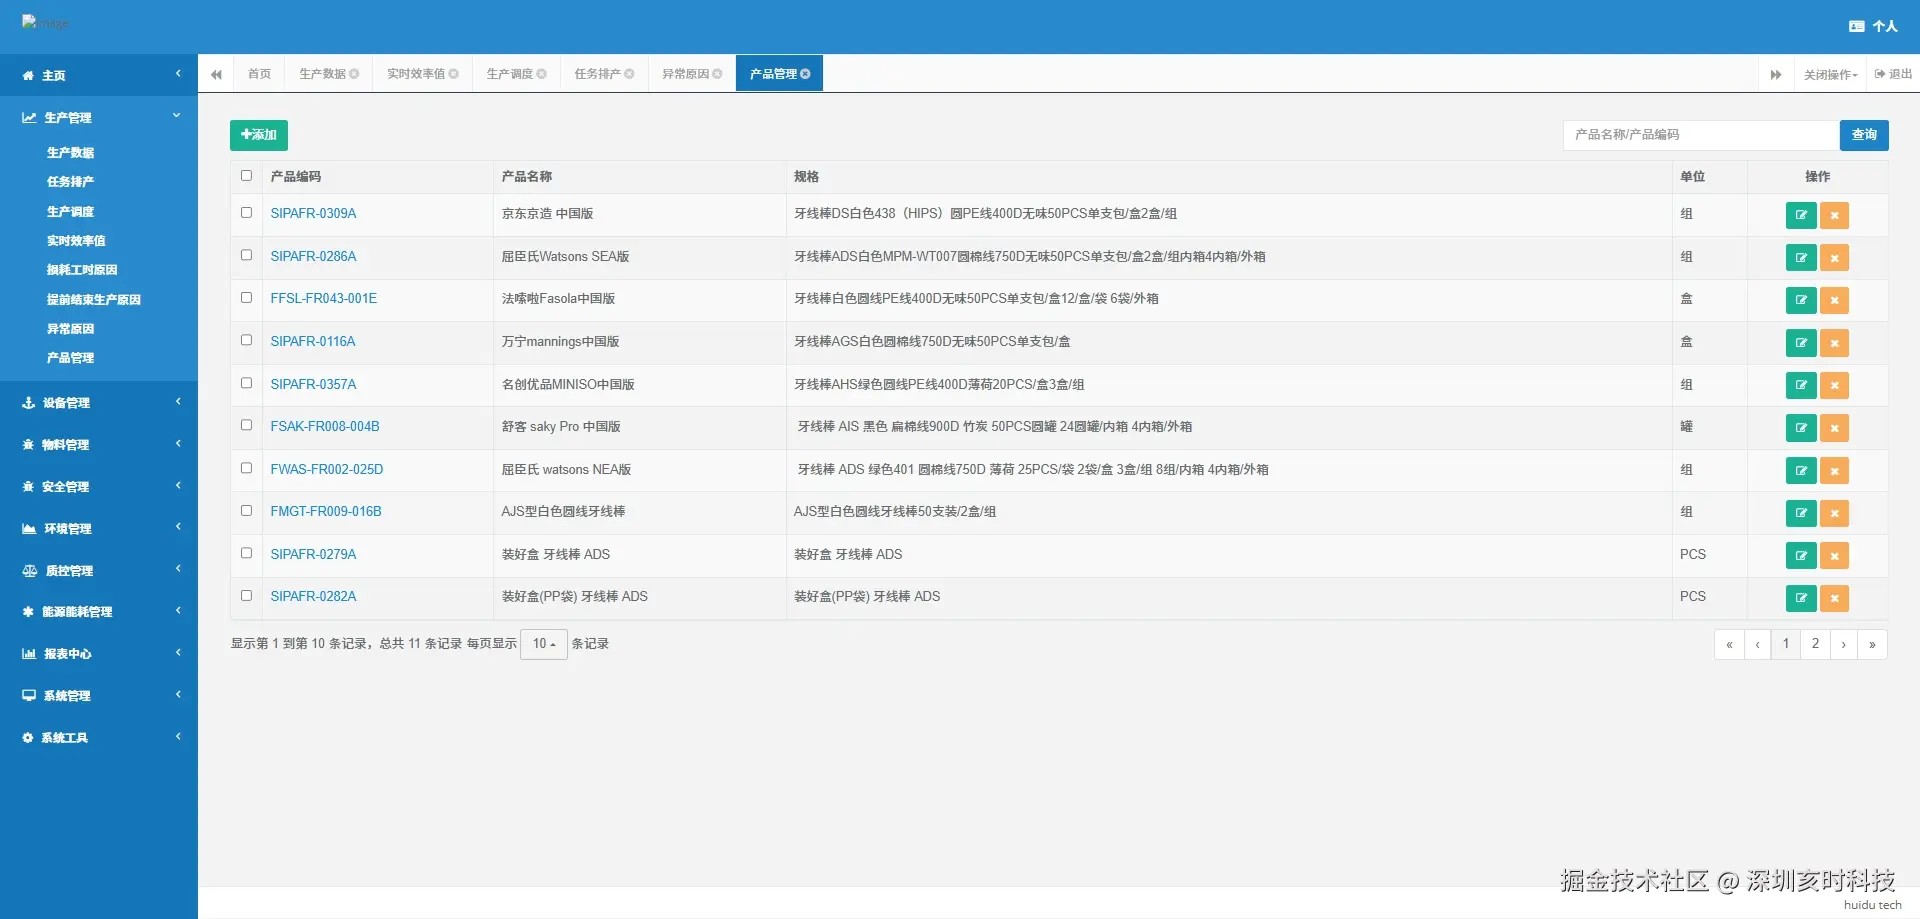Image resolution: width=1920 pixels, height=919 pixels.
Task: Open the page-size dropdown showing 10
Action: click(x=544, y=644)
